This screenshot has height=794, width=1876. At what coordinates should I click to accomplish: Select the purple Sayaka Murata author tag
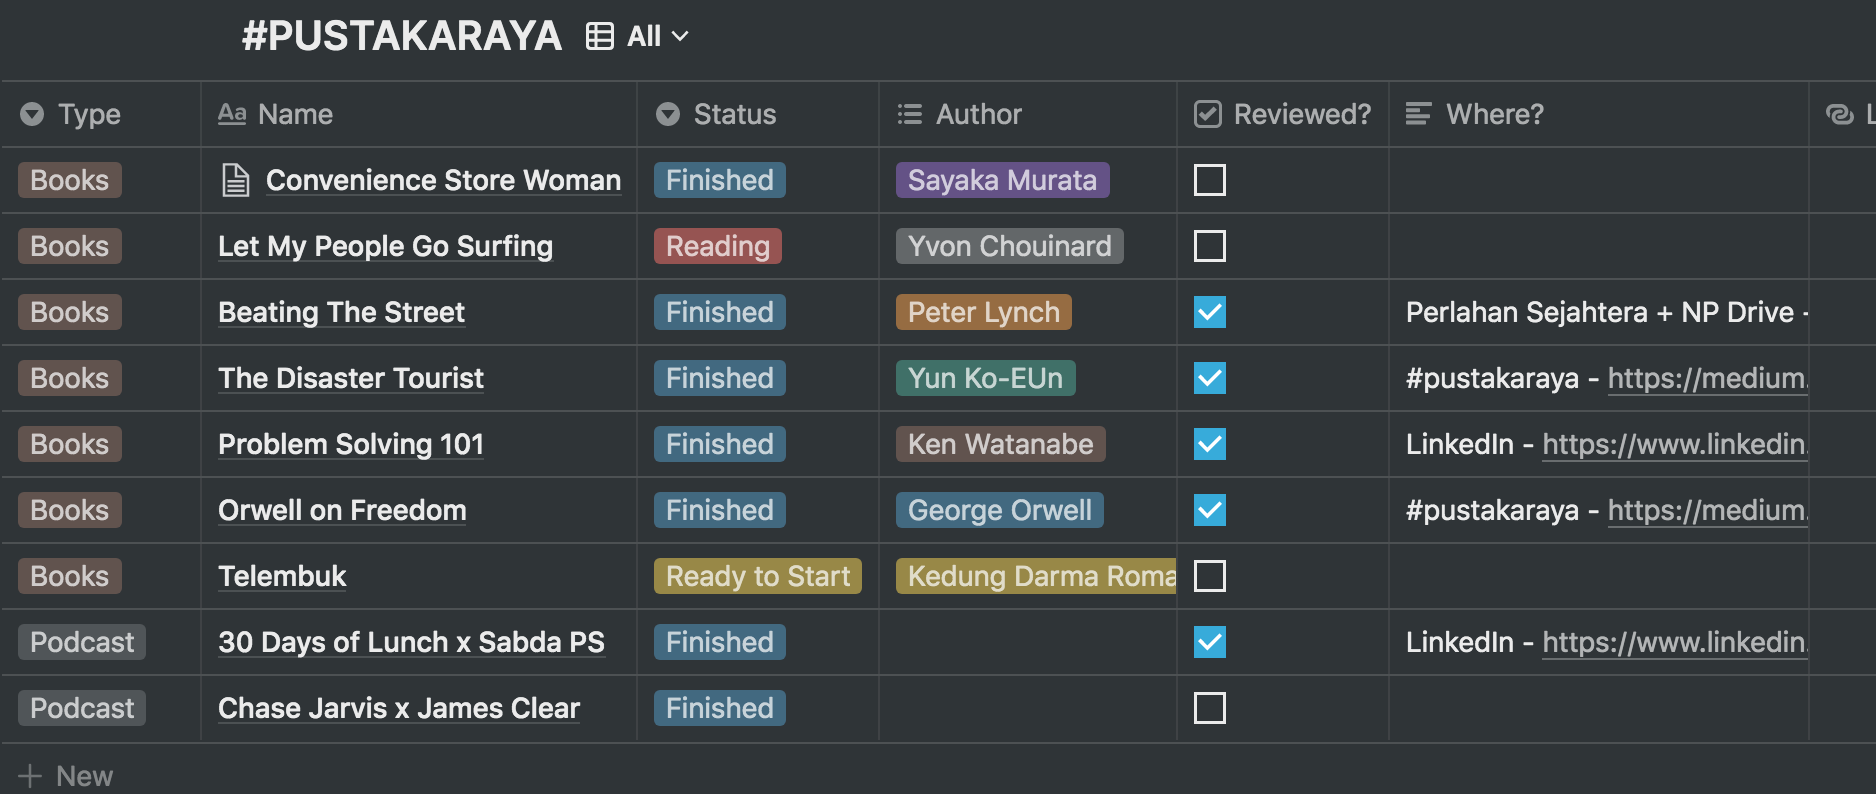pyautogui.click(x=1002, y=180)
